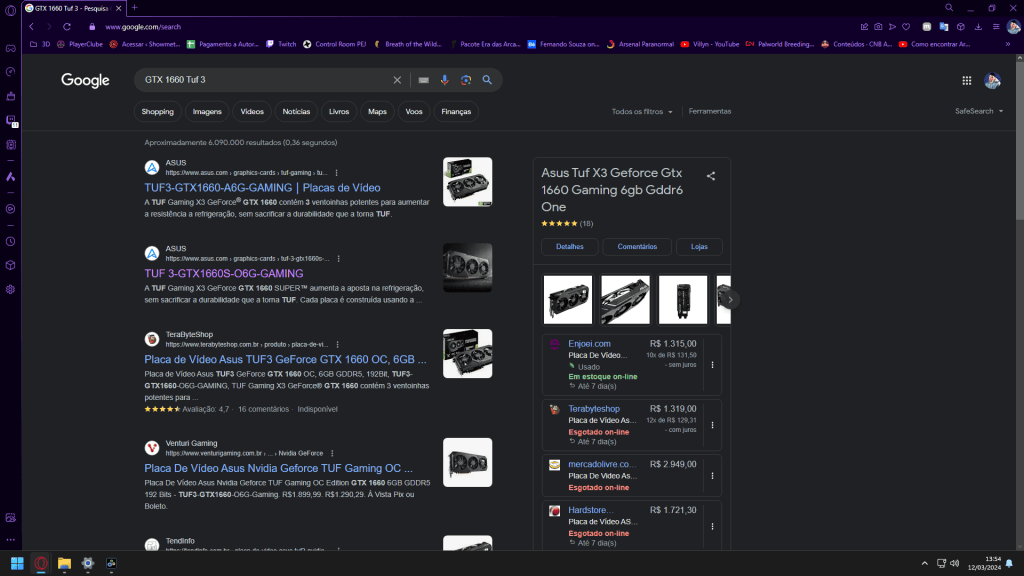
Task: Open options menu for mercadolivre offer
Action: [712, 476]
